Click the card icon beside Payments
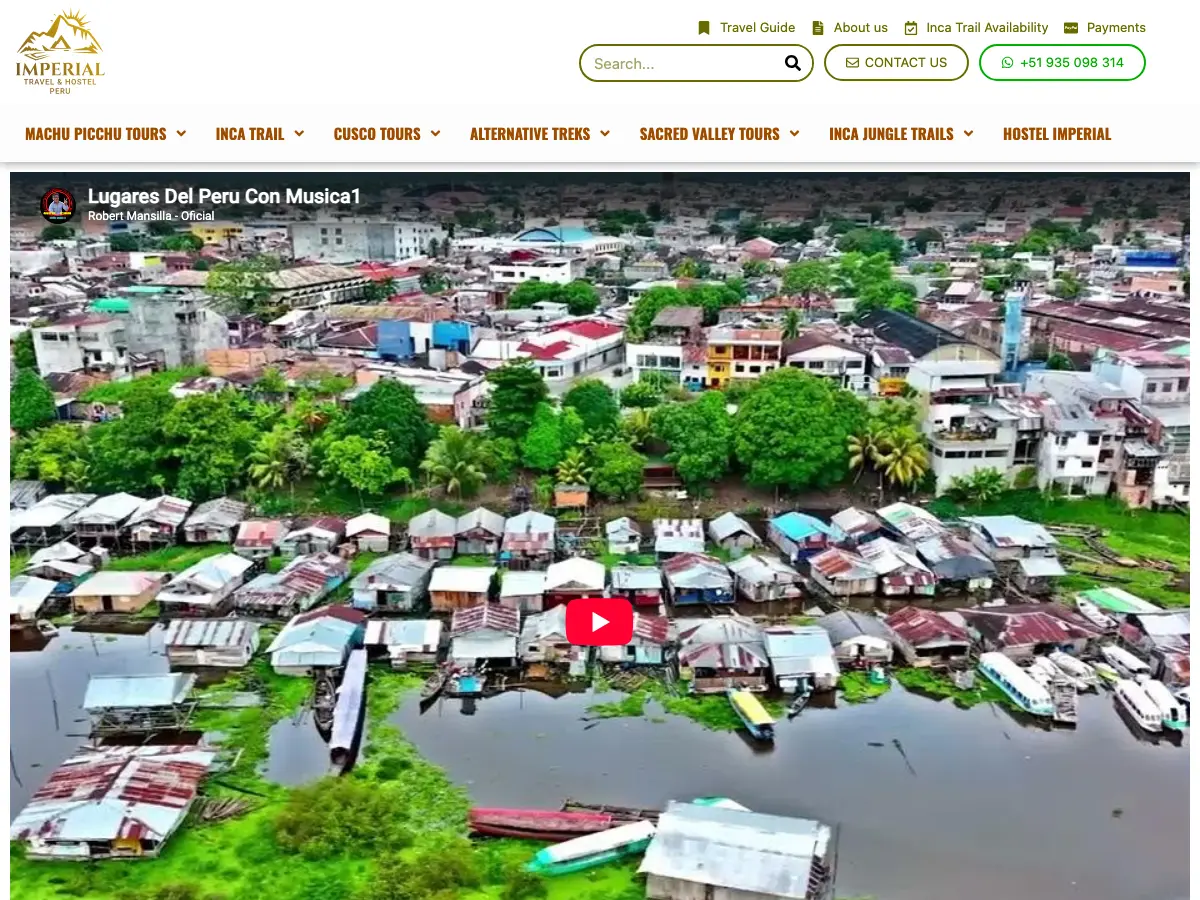The width and height of the screenshot is (1200, 900). point(1071,28)
